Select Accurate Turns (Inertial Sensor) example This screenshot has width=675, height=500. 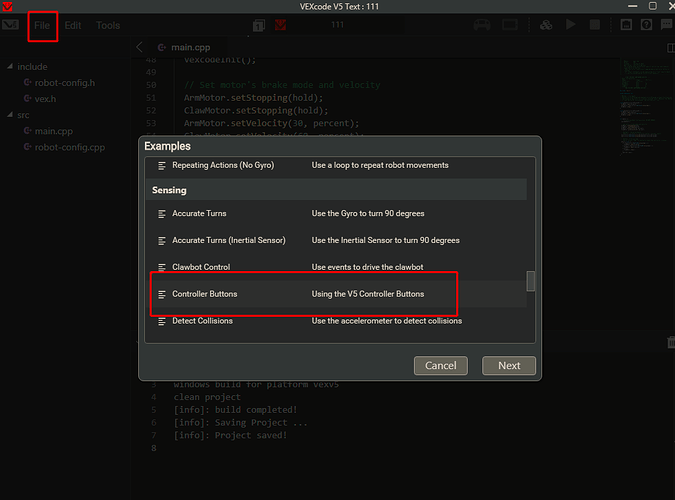[336, 240]
